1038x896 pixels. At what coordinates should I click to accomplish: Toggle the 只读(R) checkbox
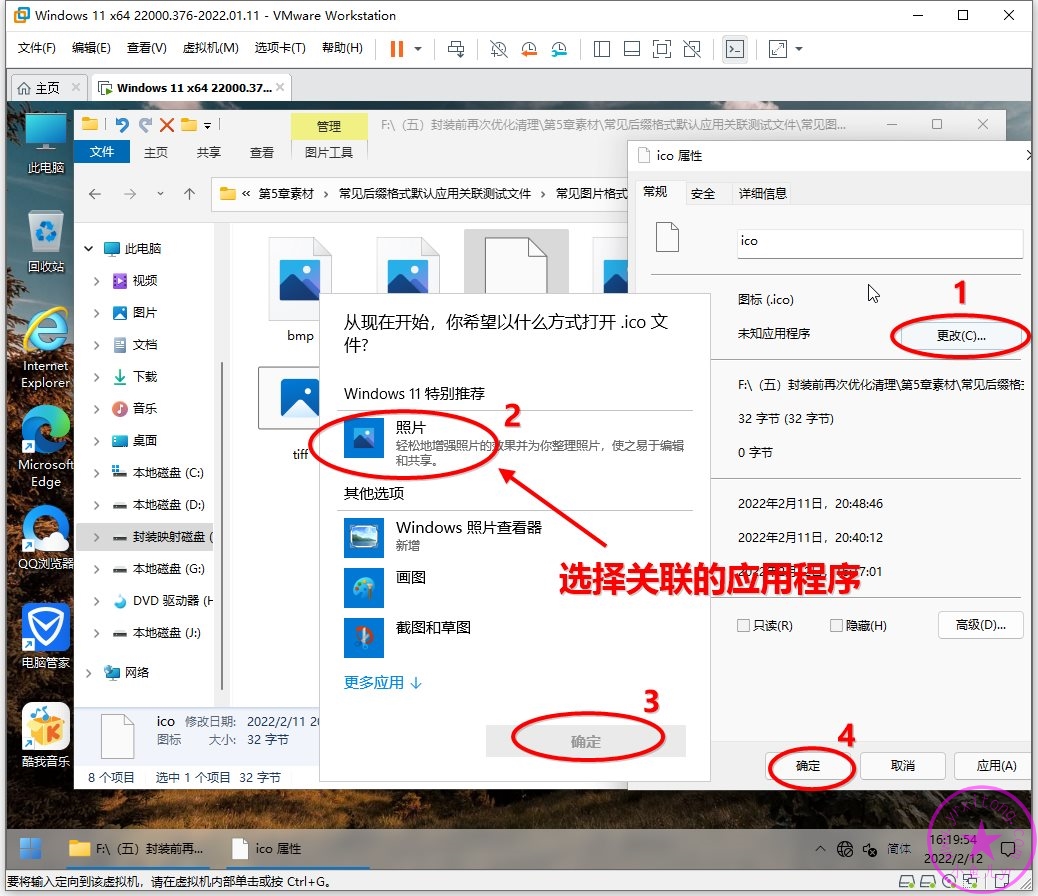pyautogui.click(x=743, y=625)
